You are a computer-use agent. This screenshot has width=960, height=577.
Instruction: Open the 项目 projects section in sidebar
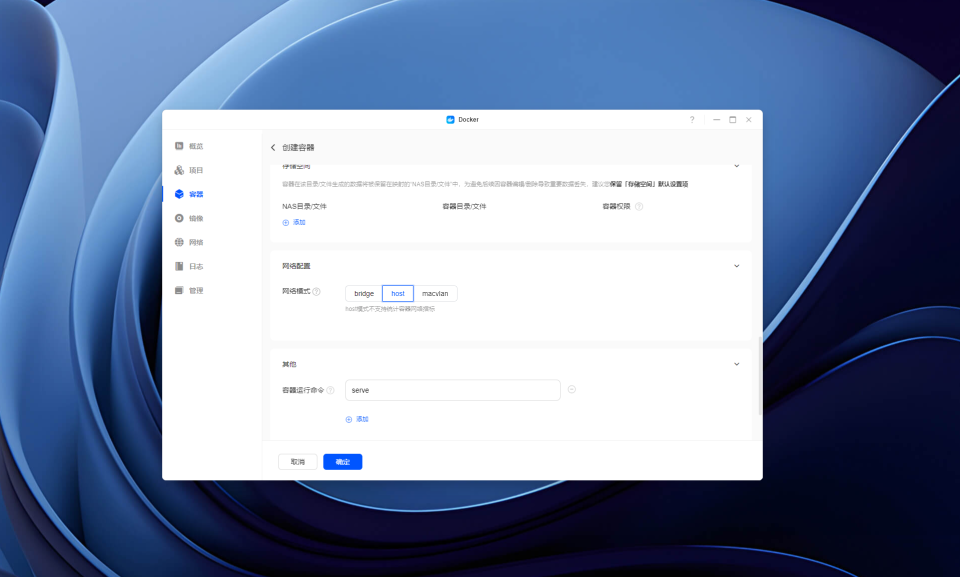pyautogui.click(x=189, y=170)
